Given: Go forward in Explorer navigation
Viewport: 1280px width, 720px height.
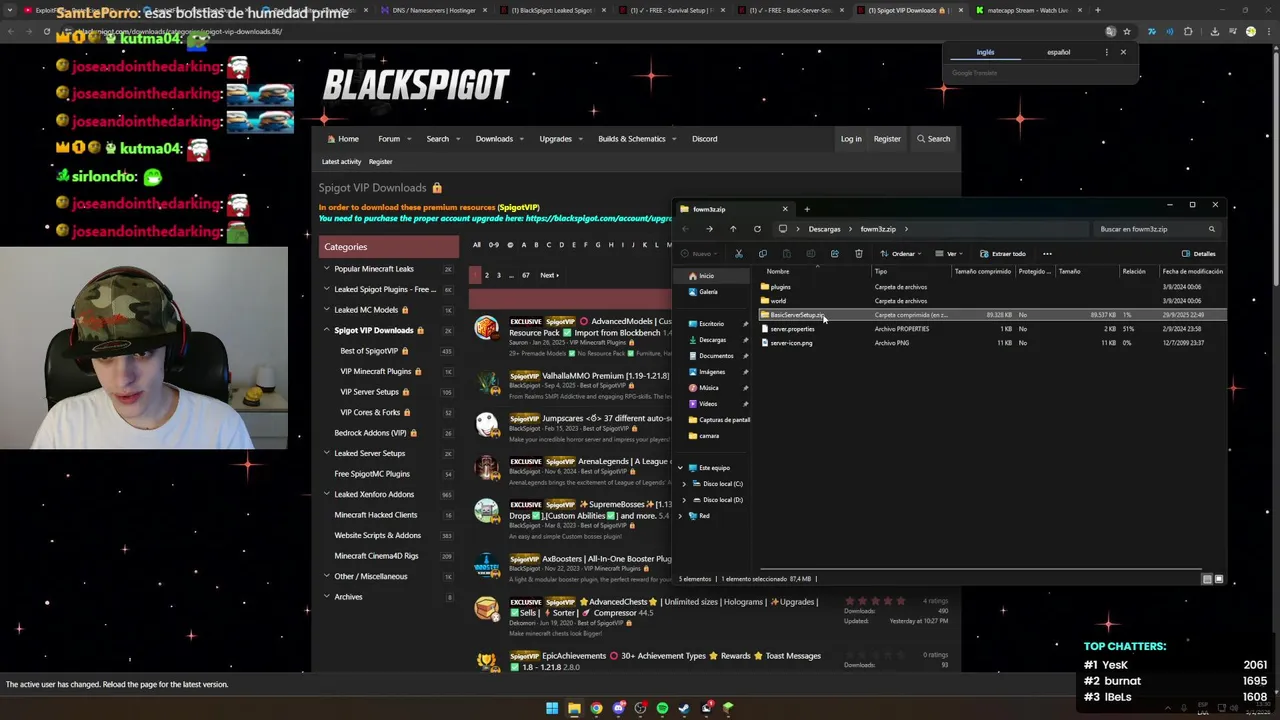Looking at the screenshot, I should pos(709,229).
